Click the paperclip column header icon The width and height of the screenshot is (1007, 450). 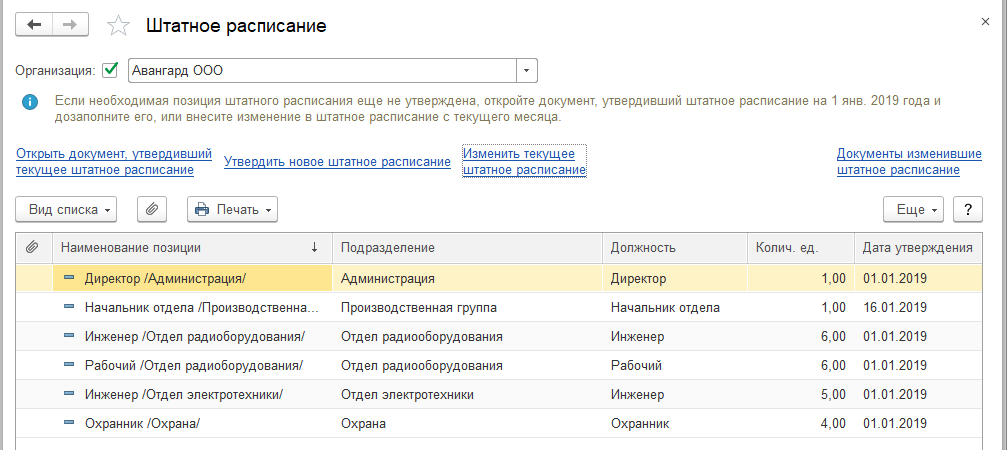coord(32,247)
